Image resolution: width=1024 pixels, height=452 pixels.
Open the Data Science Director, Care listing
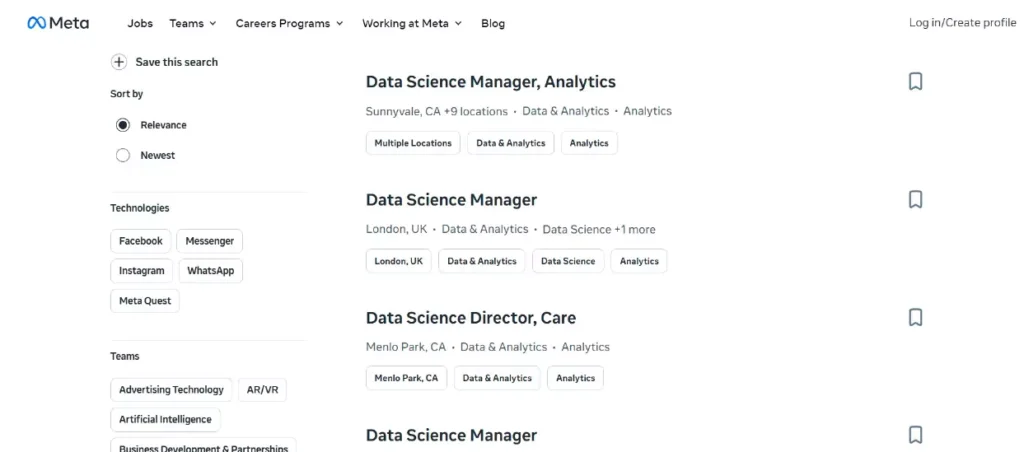[471, 318]
